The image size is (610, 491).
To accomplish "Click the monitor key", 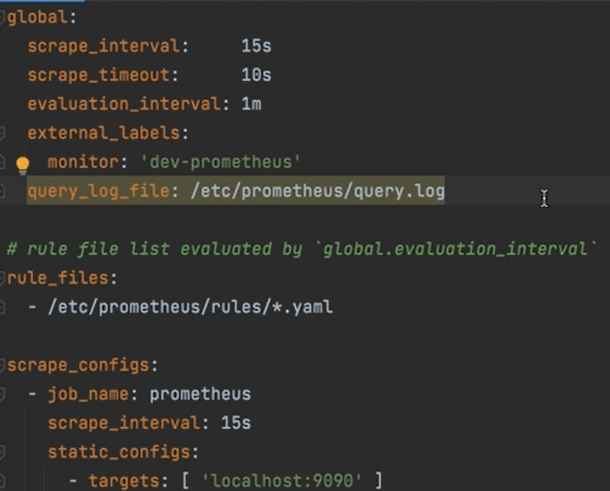I will pos(83,162).
